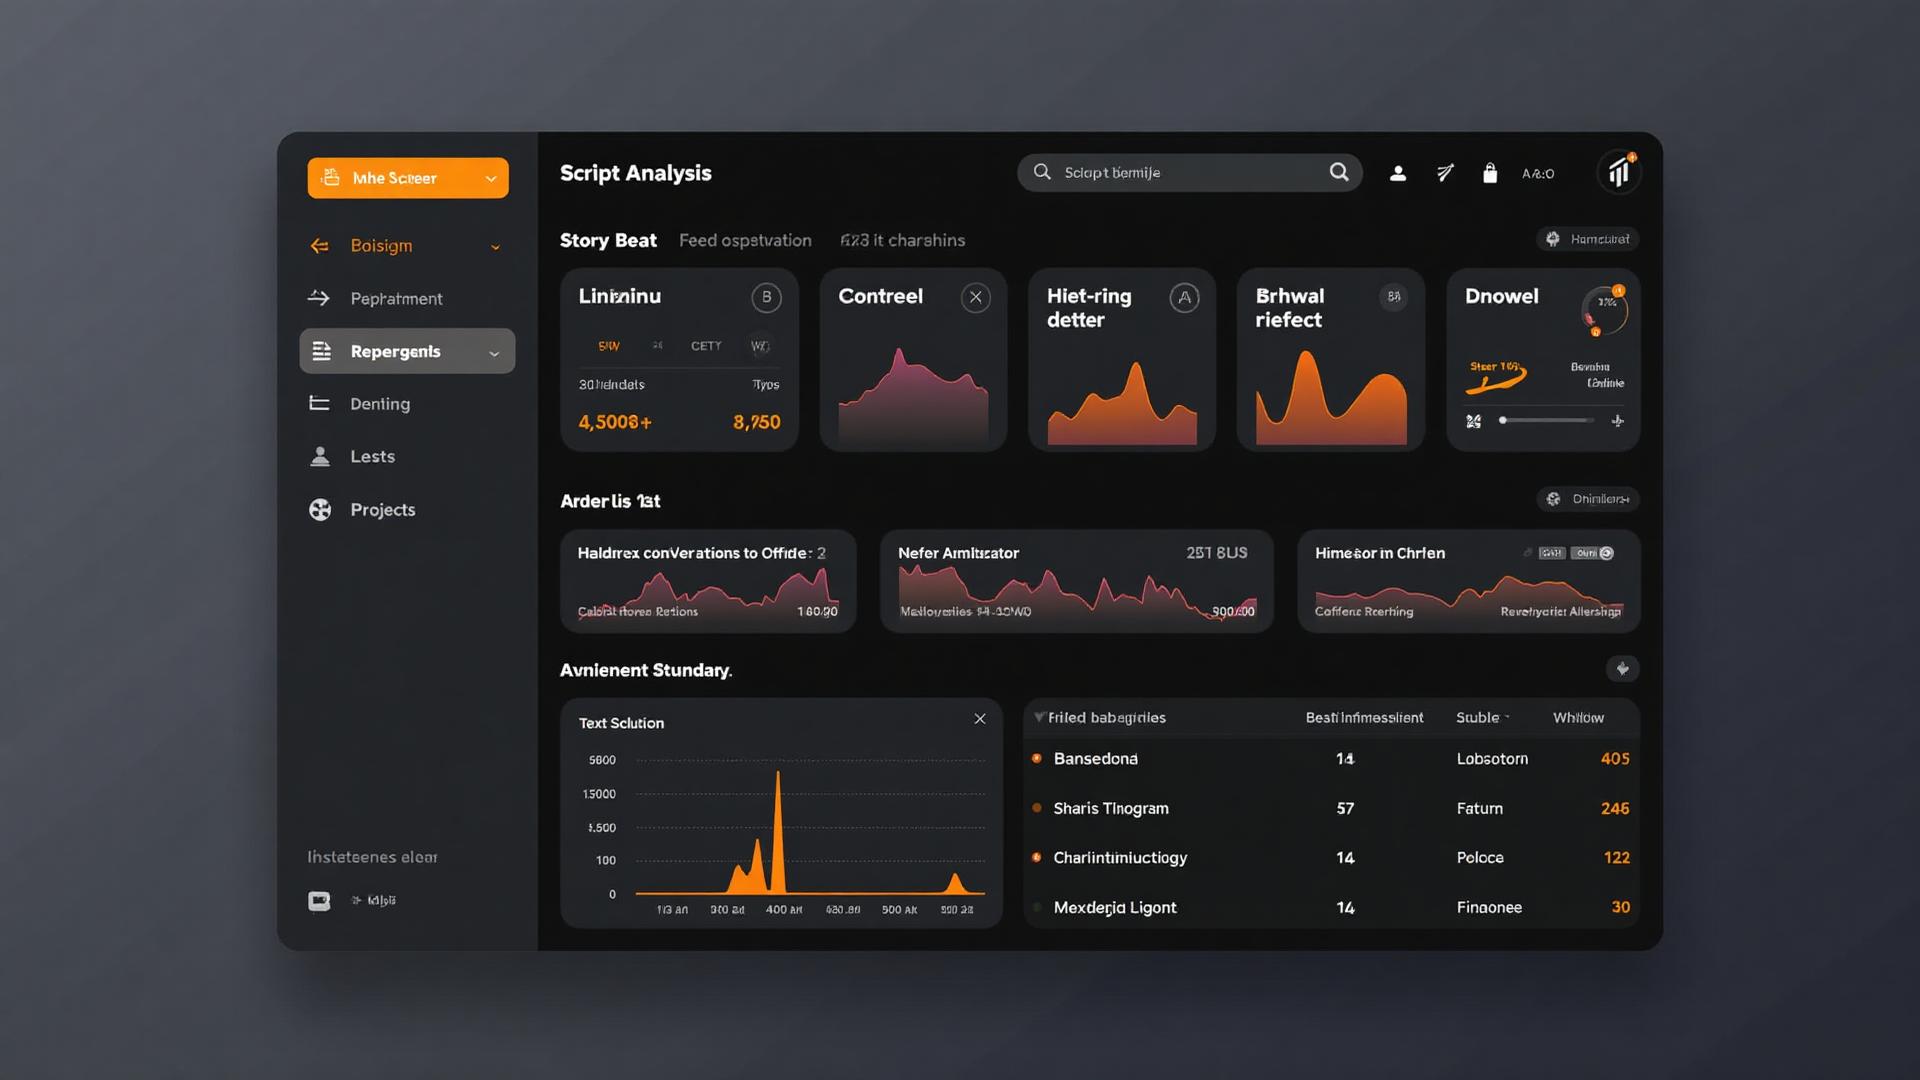1920x1080 pixels.
Task: Open the Mhe Screer orange dropdown
Action: tap(408, 178)
